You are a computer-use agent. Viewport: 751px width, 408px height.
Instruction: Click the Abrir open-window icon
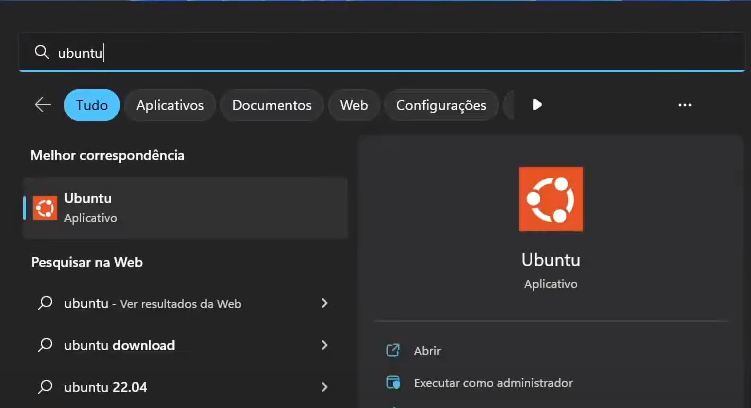pyautogui.click(x=393, y=351)
